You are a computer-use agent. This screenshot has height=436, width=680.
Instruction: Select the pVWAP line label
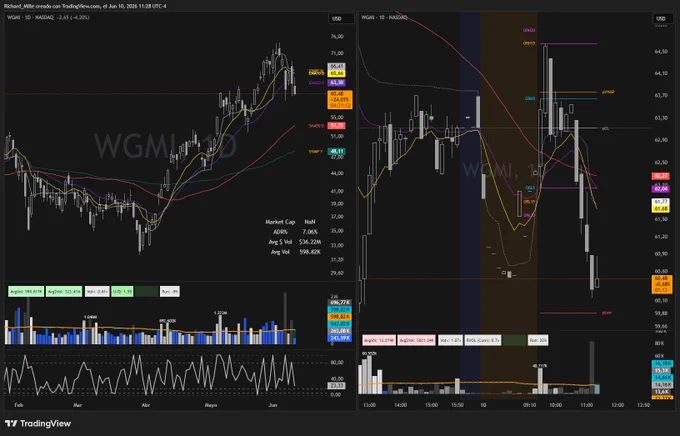click(x=608, y=92)
